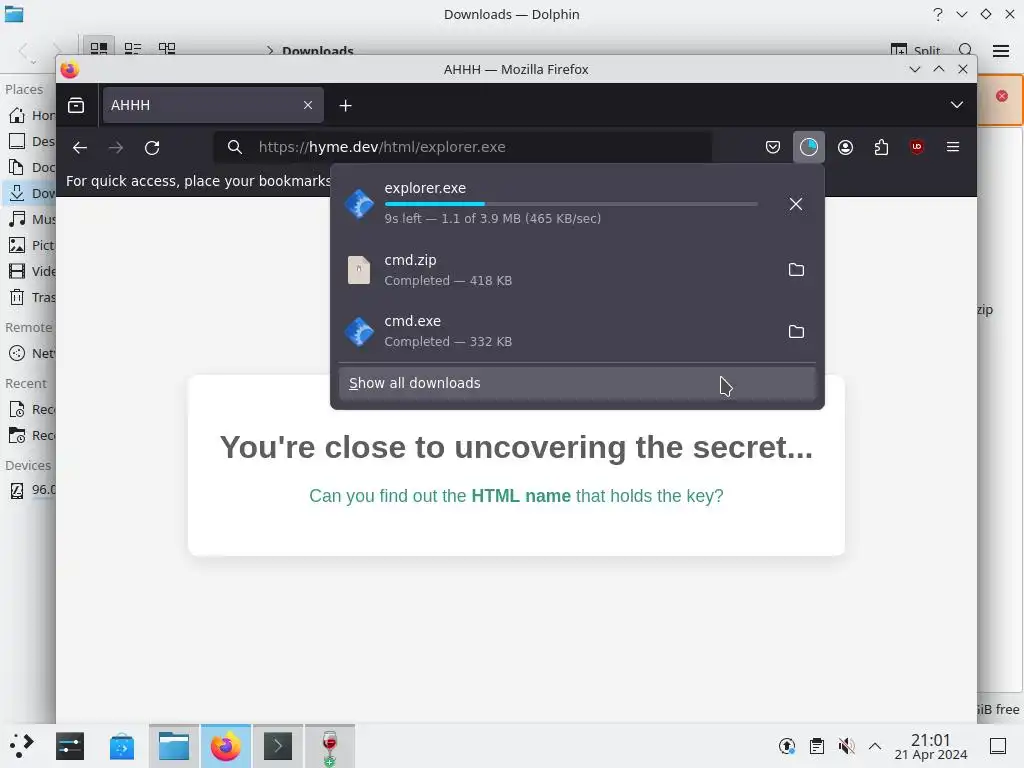The width and height of the screenshot is (1024, 768).
Task: Go back in Firefox
Action: 80,148
